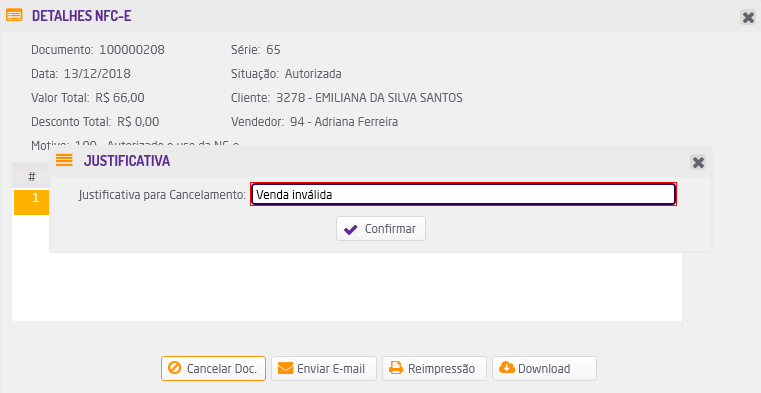Viewport: 761px width, 393px height.
Task: Click the # column header
Action: pyautogui.click(x=32, y=177)
